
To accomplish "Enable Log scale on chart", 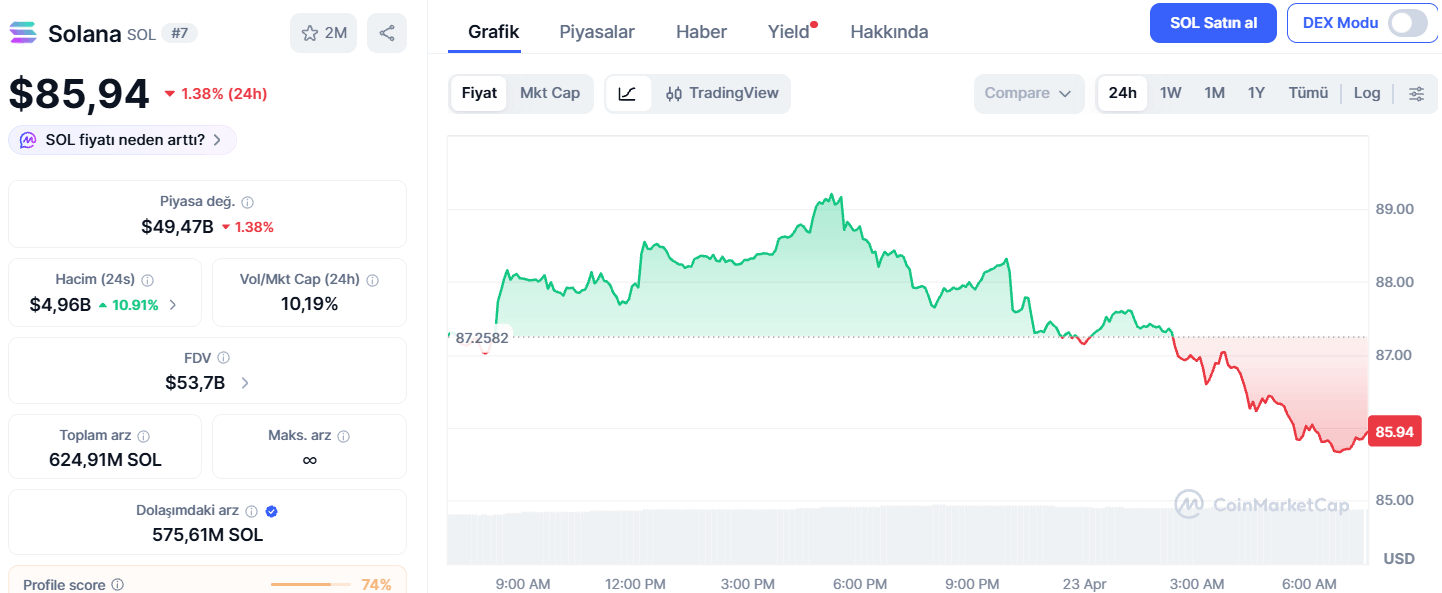I will 1367,93.
